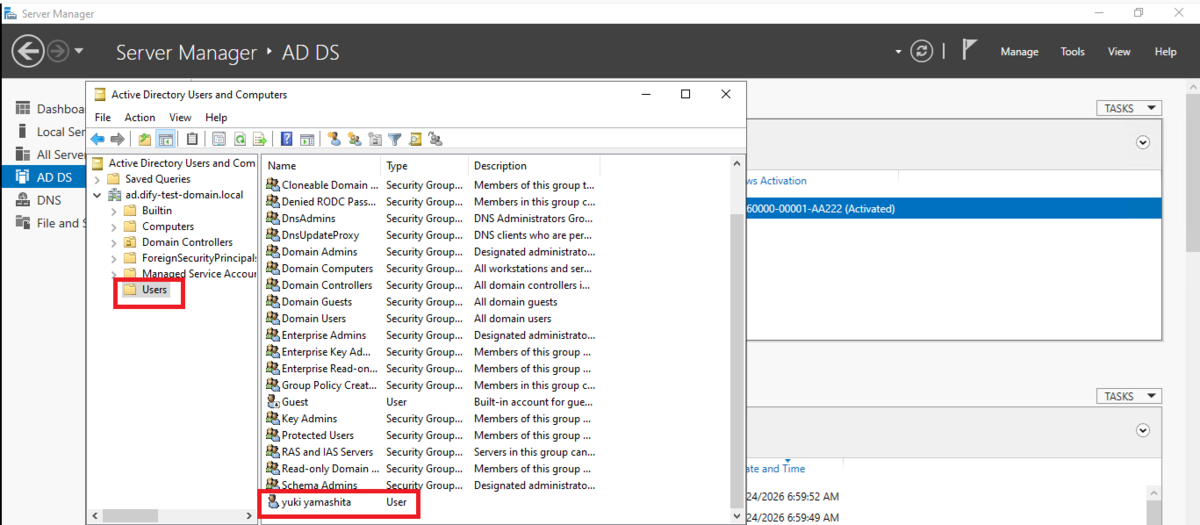This screenshot has width=1200, height=525.
Task: Expand the Domain Controllers tree node
Action: point(114,242)
